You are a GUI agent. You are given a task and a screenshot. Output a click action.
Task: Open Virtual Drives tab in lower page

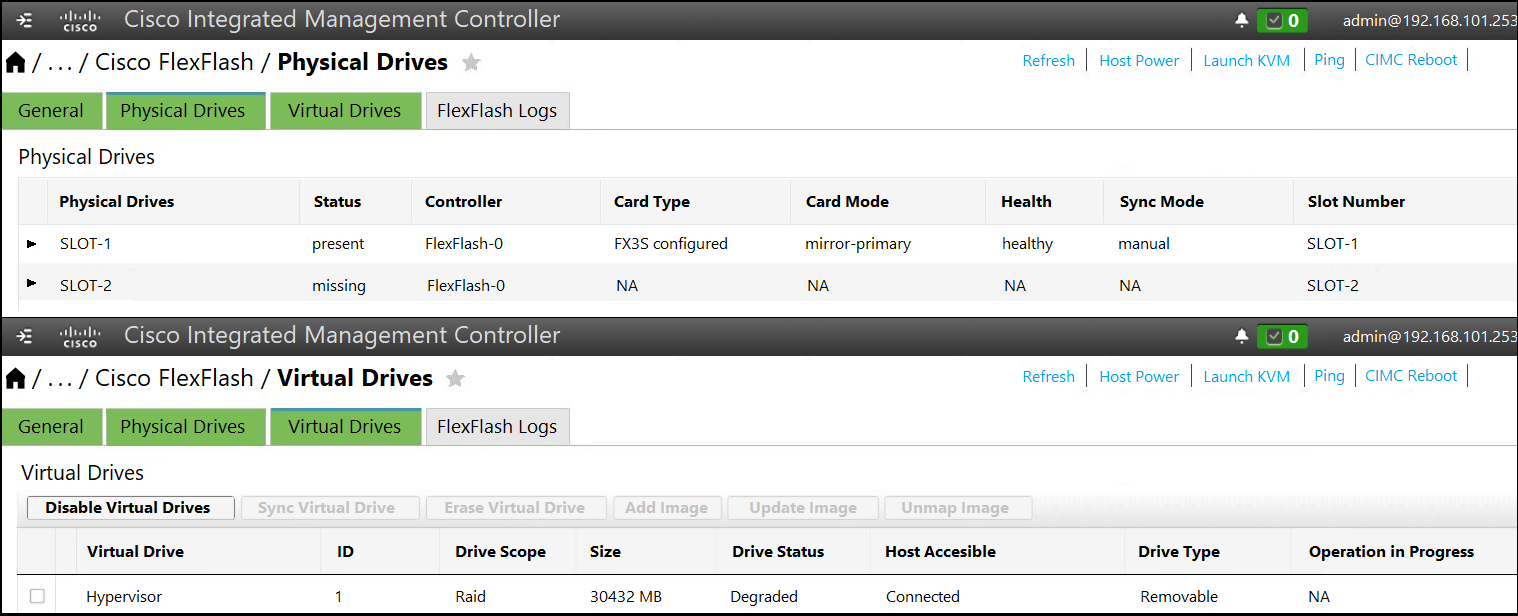pyautogui.click(x=345, y=426)
